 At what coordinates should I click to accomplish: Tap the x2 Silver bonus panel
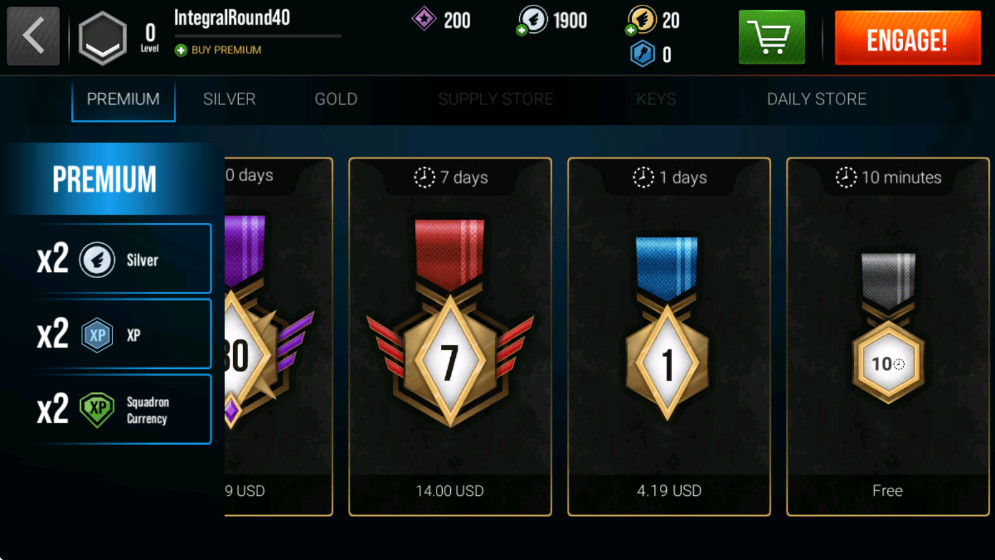click(x=122, y=258)
